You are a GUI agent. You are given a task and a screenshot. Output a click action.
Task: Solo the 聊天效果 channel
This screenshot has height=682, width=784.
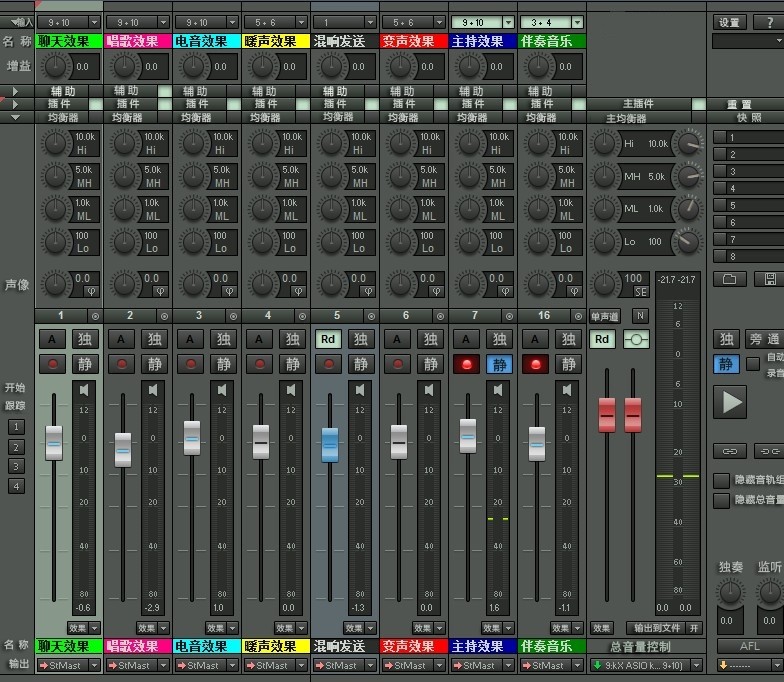point(84,340)
